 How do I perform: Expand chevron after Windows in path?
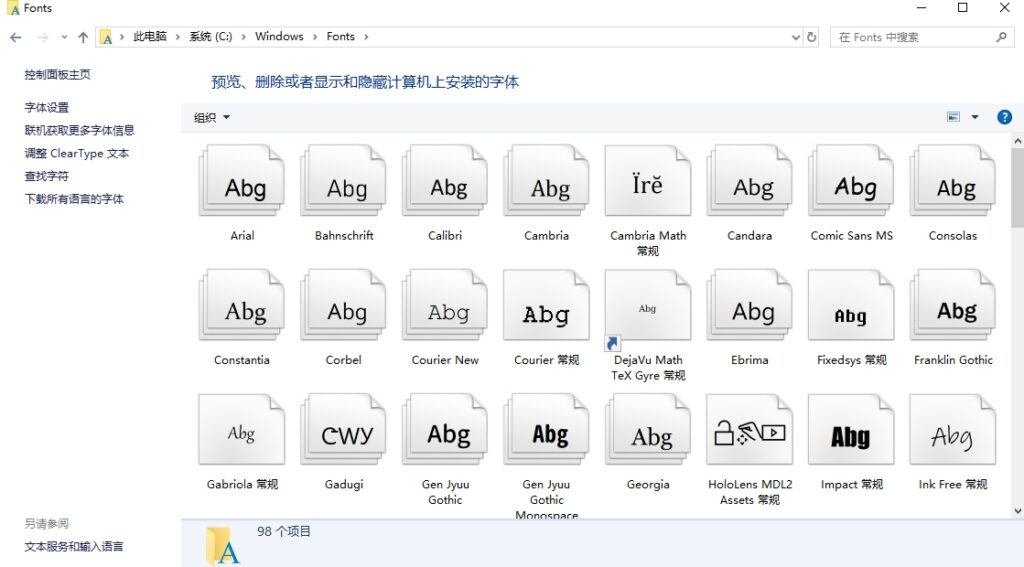pyautogui.click(x=315, y=37)
